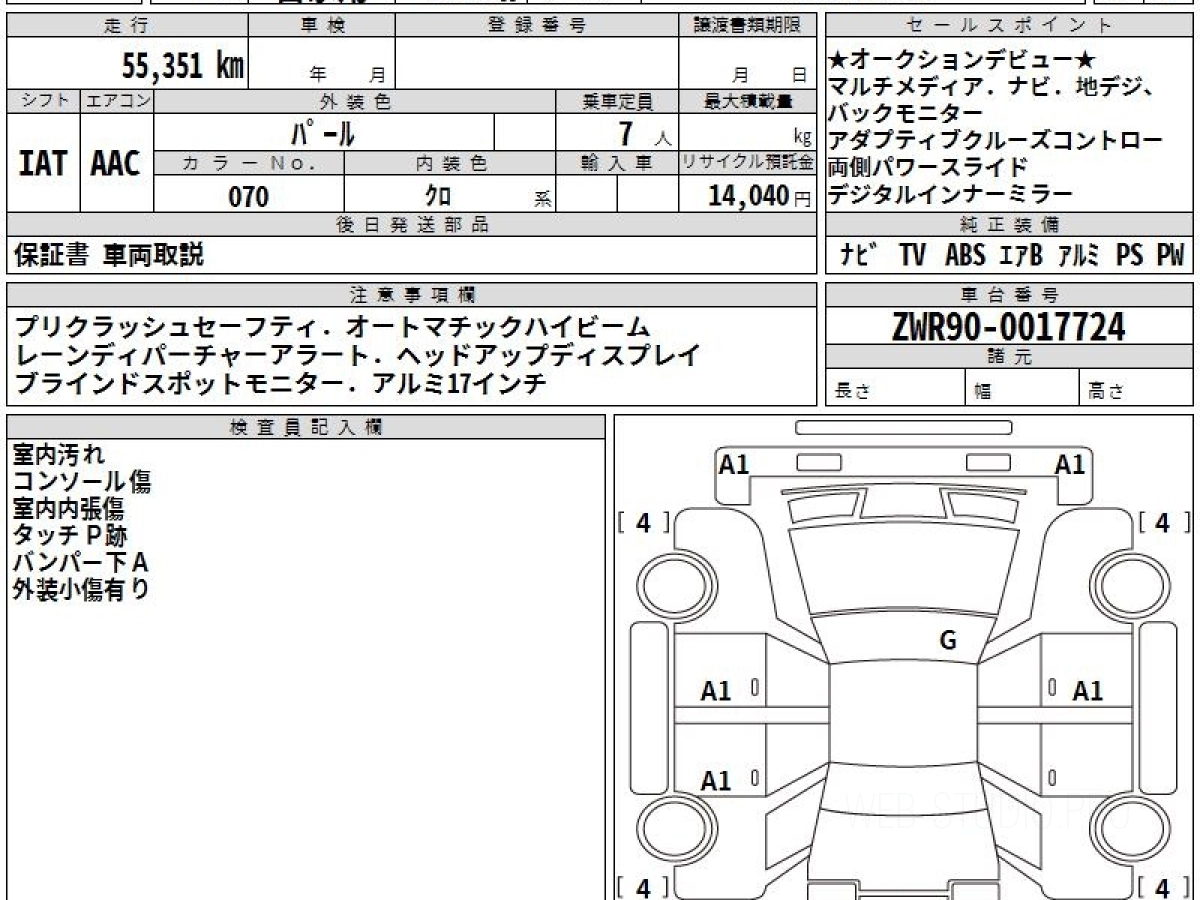
Task: Click the "幅" dimension label
Action: click(983, 392)
